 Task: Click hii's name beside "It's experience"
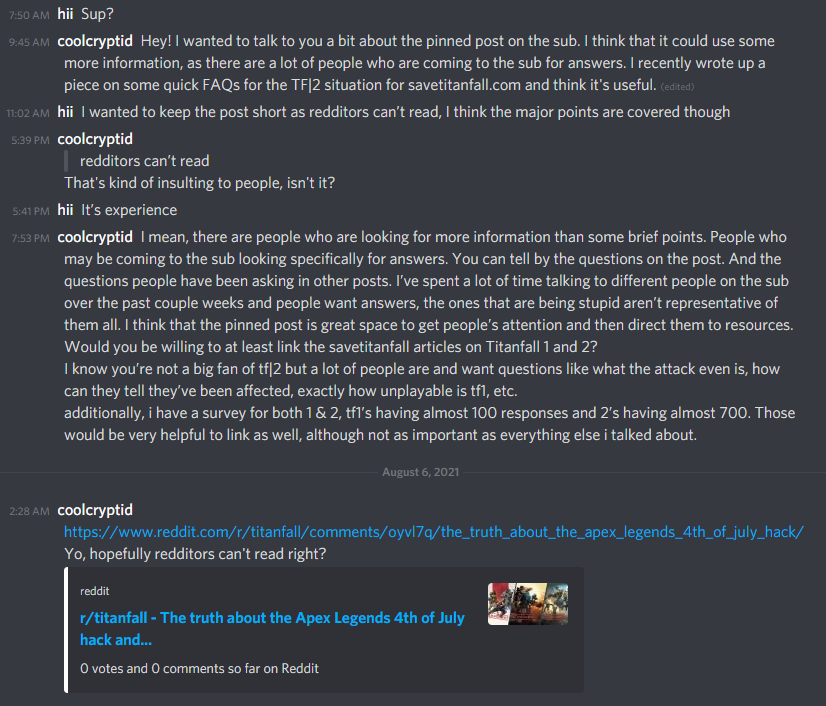coord(66,210)
